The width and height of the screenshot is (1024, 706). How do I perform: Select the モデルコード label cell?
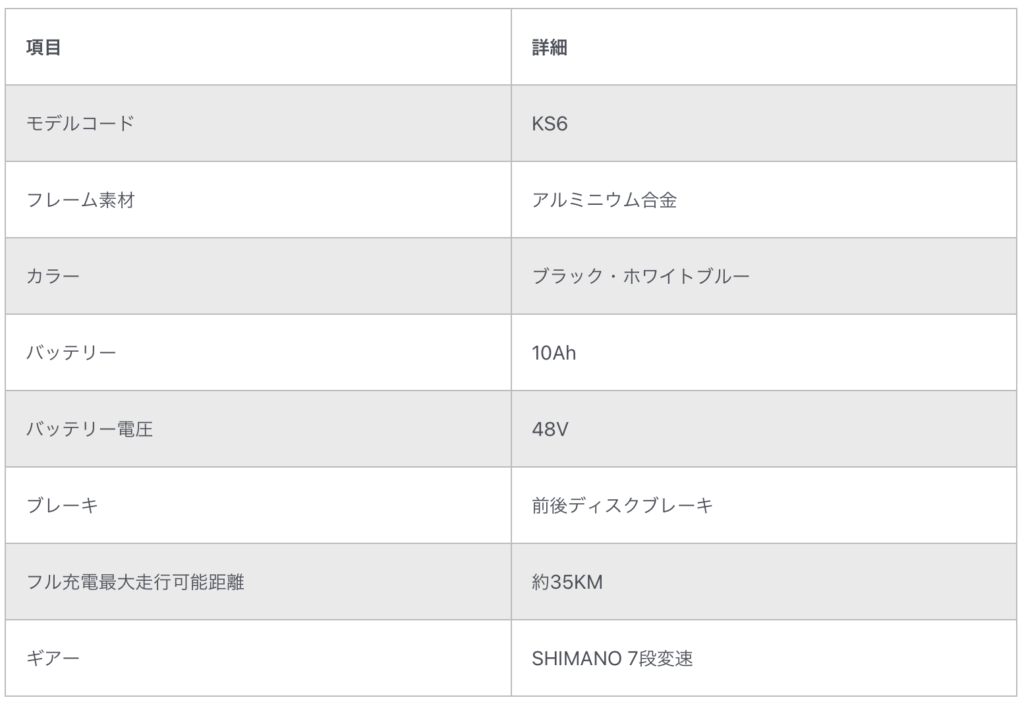point(80,124)
